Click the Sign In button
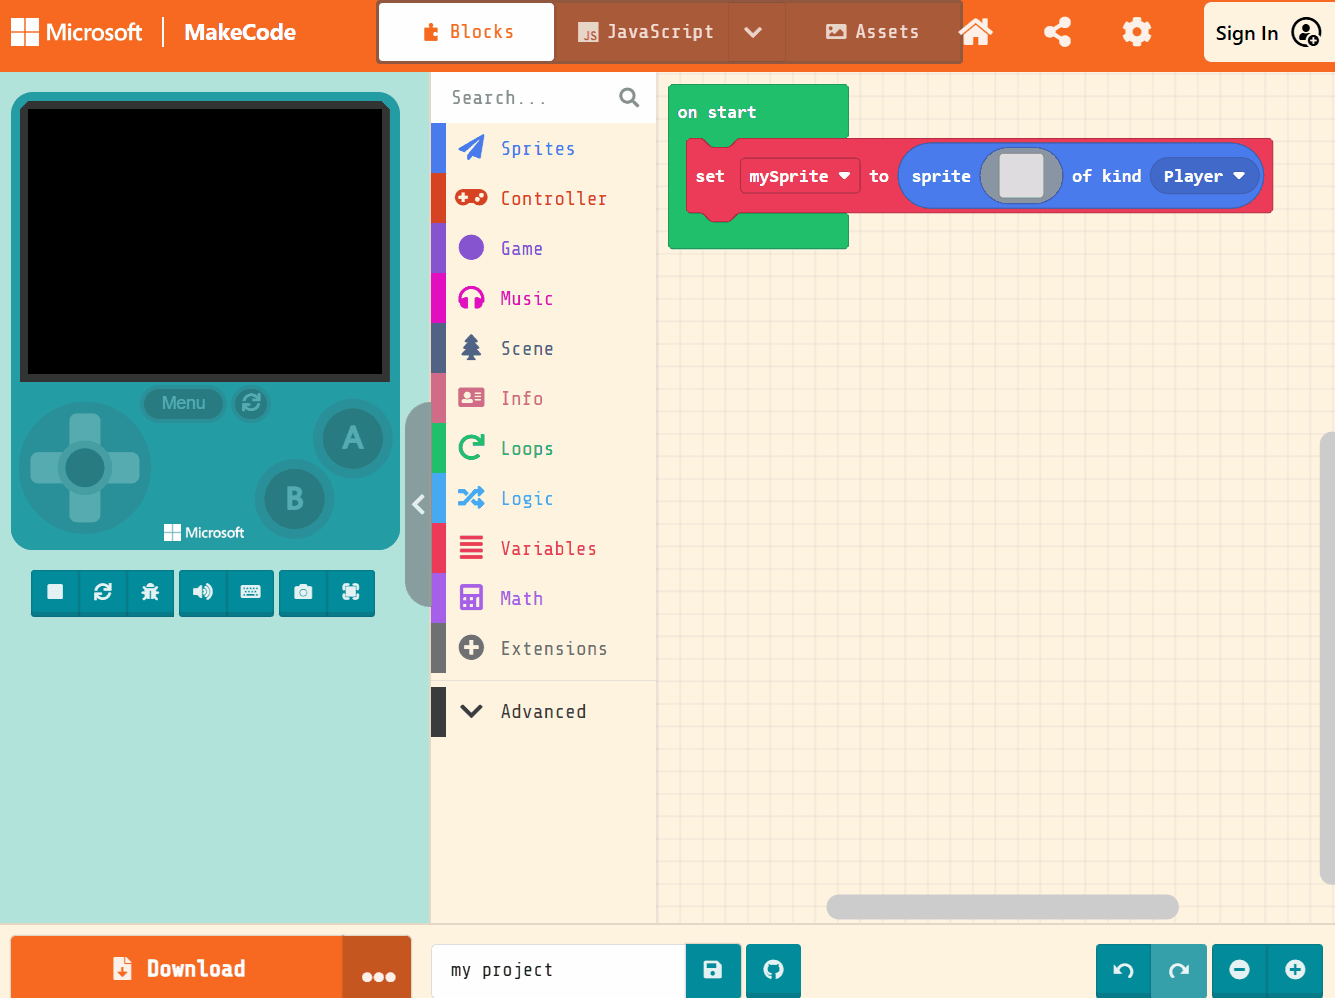This screenshot has width=1335, height=998. [1266, 33]
